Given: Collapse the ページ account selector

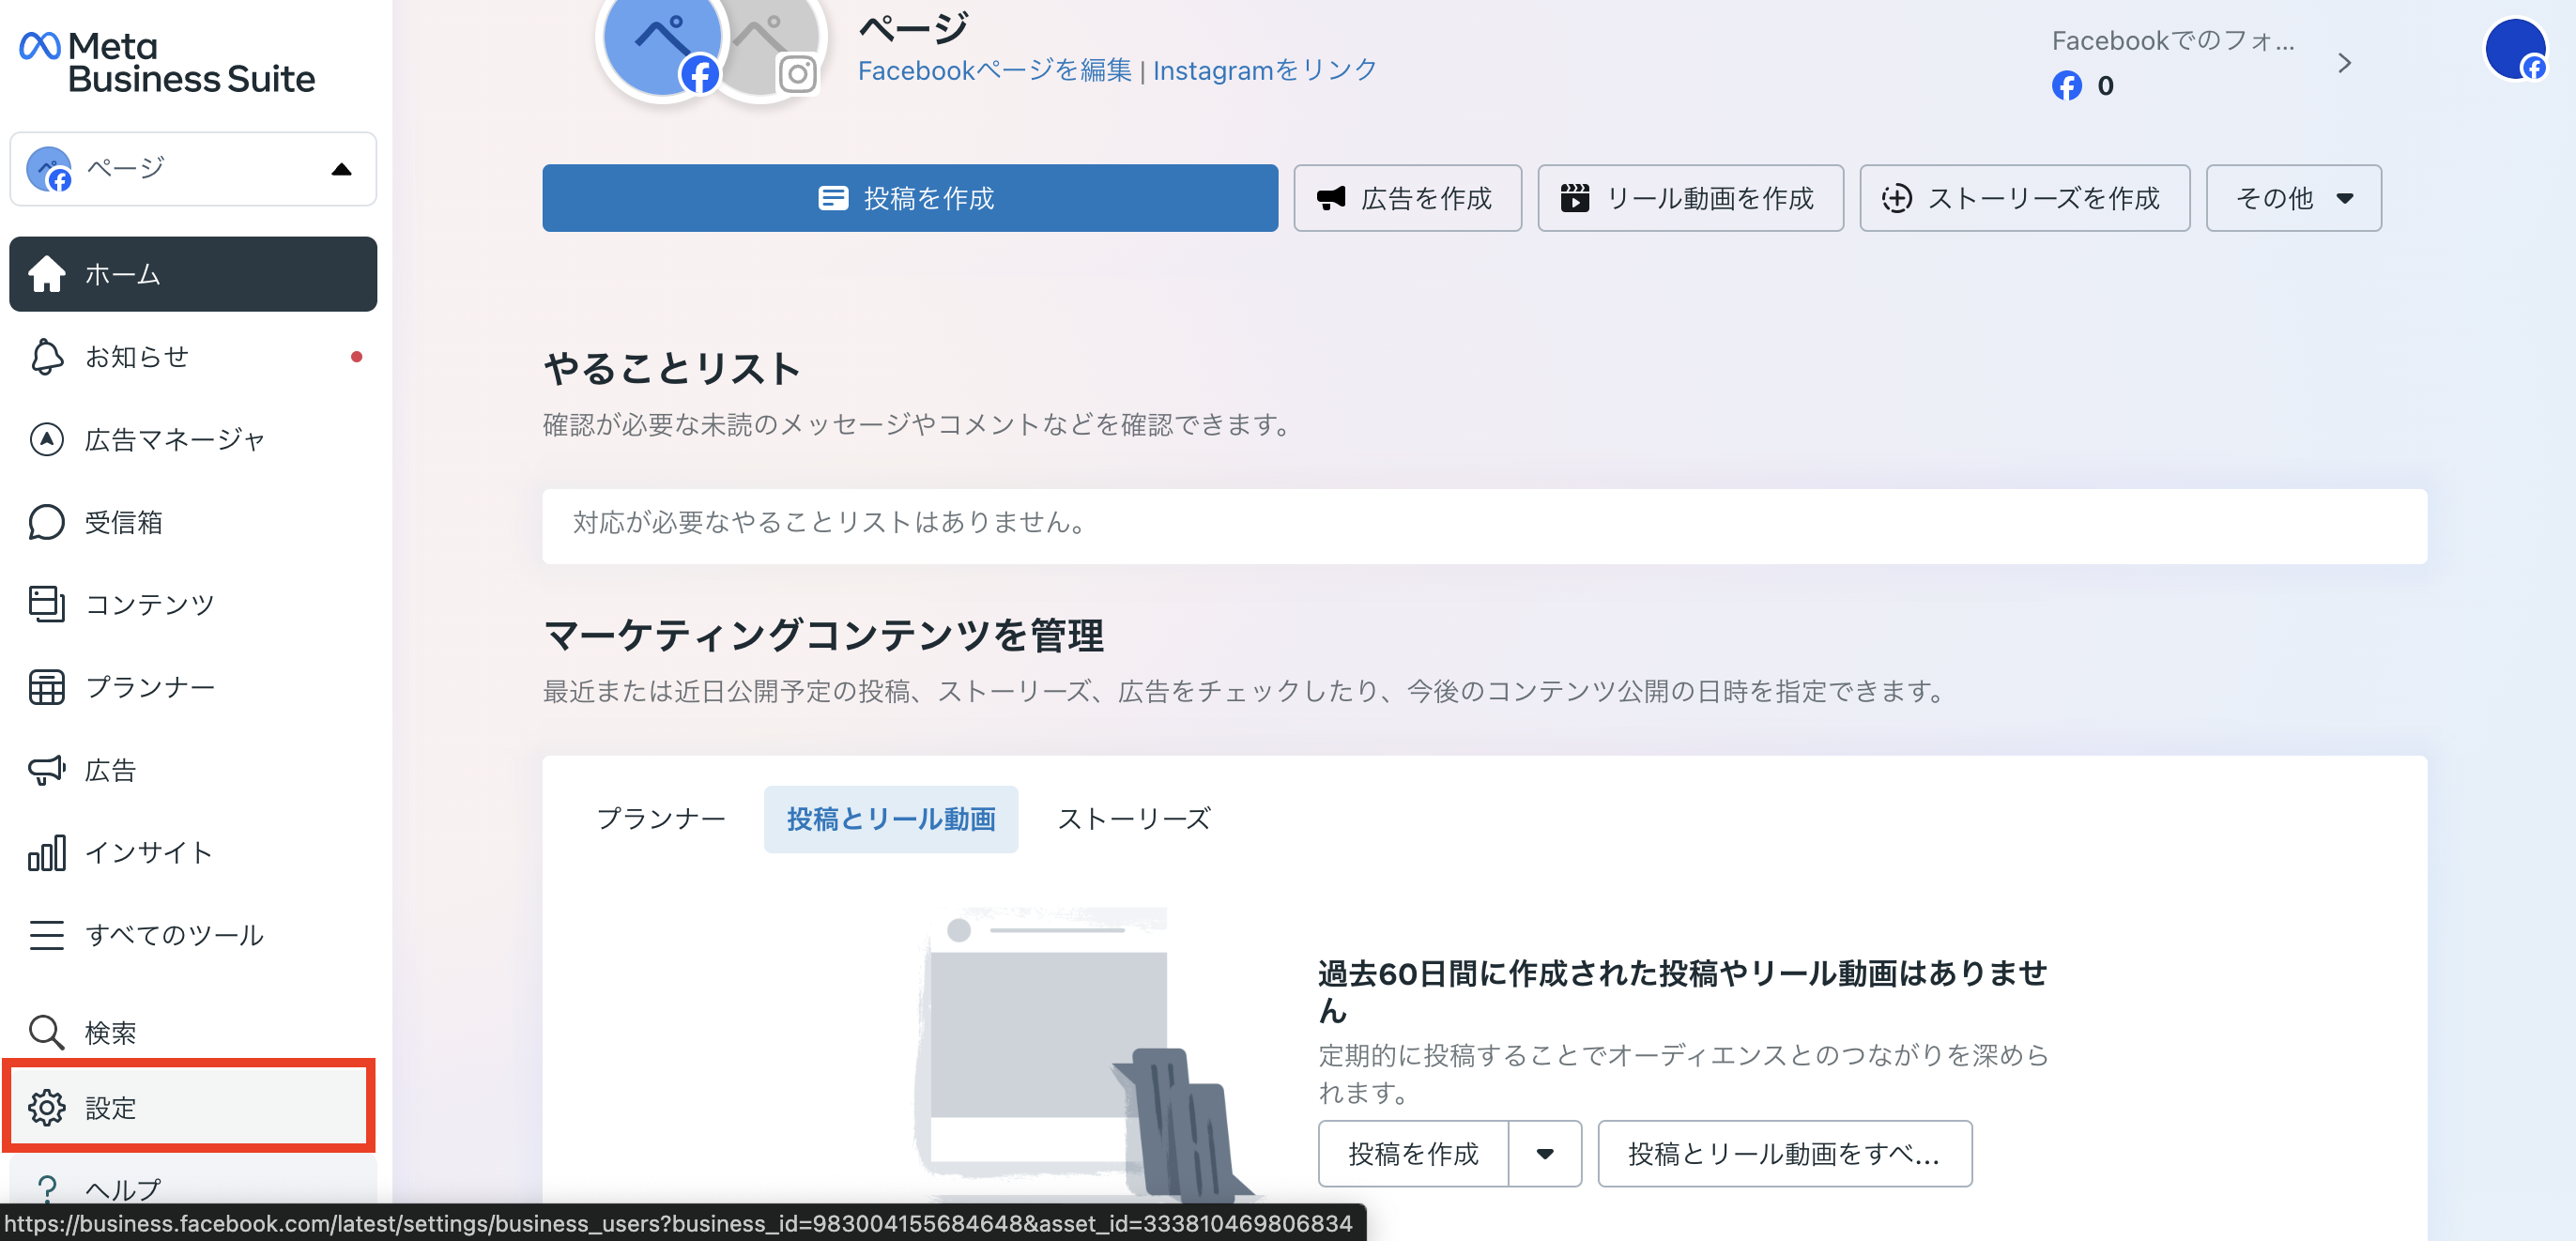Looking at the screenshot, I should 341,169.
